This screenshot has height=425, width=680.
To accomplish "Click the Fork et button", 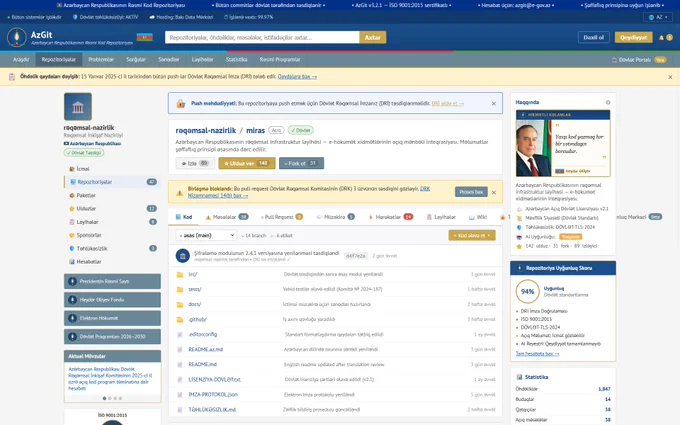I will [301, 163].
